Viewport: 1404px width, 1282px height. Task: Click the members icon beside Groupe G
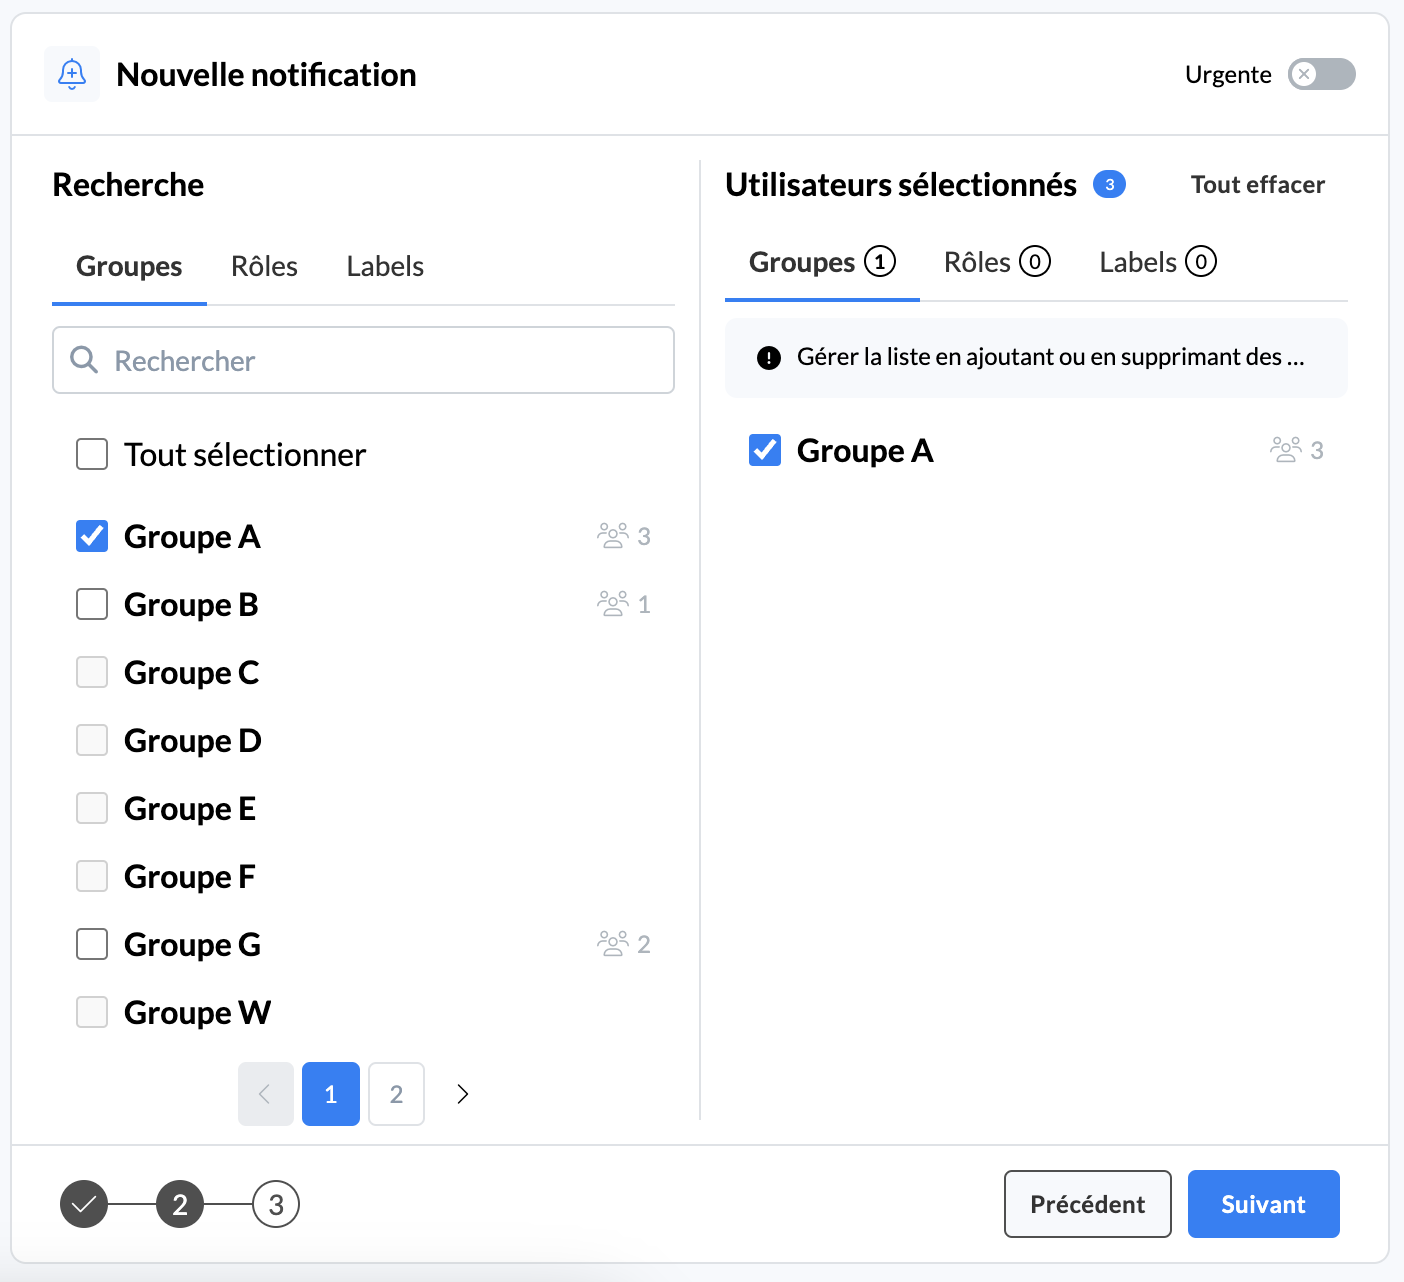(612, 944)
